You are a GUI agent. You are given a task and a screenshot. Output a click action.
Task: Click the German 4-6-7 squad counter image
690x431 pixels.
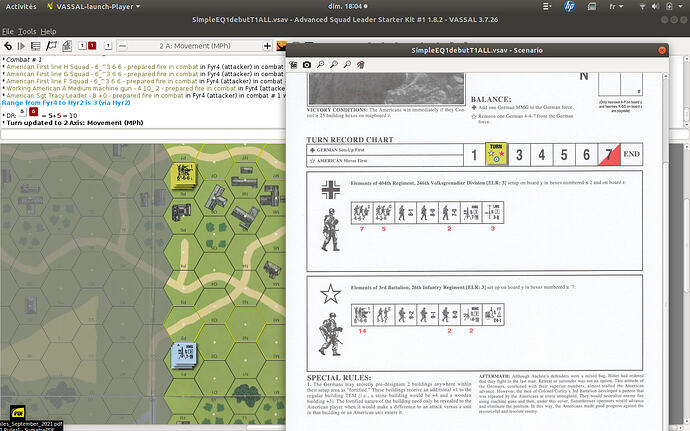[x=362, y=213]
